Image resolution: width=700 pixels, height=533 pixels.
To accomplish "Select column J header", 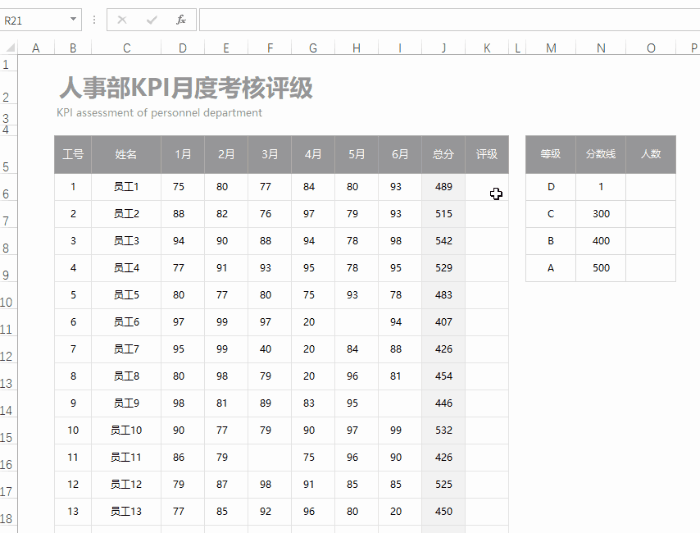I will 443,48.
